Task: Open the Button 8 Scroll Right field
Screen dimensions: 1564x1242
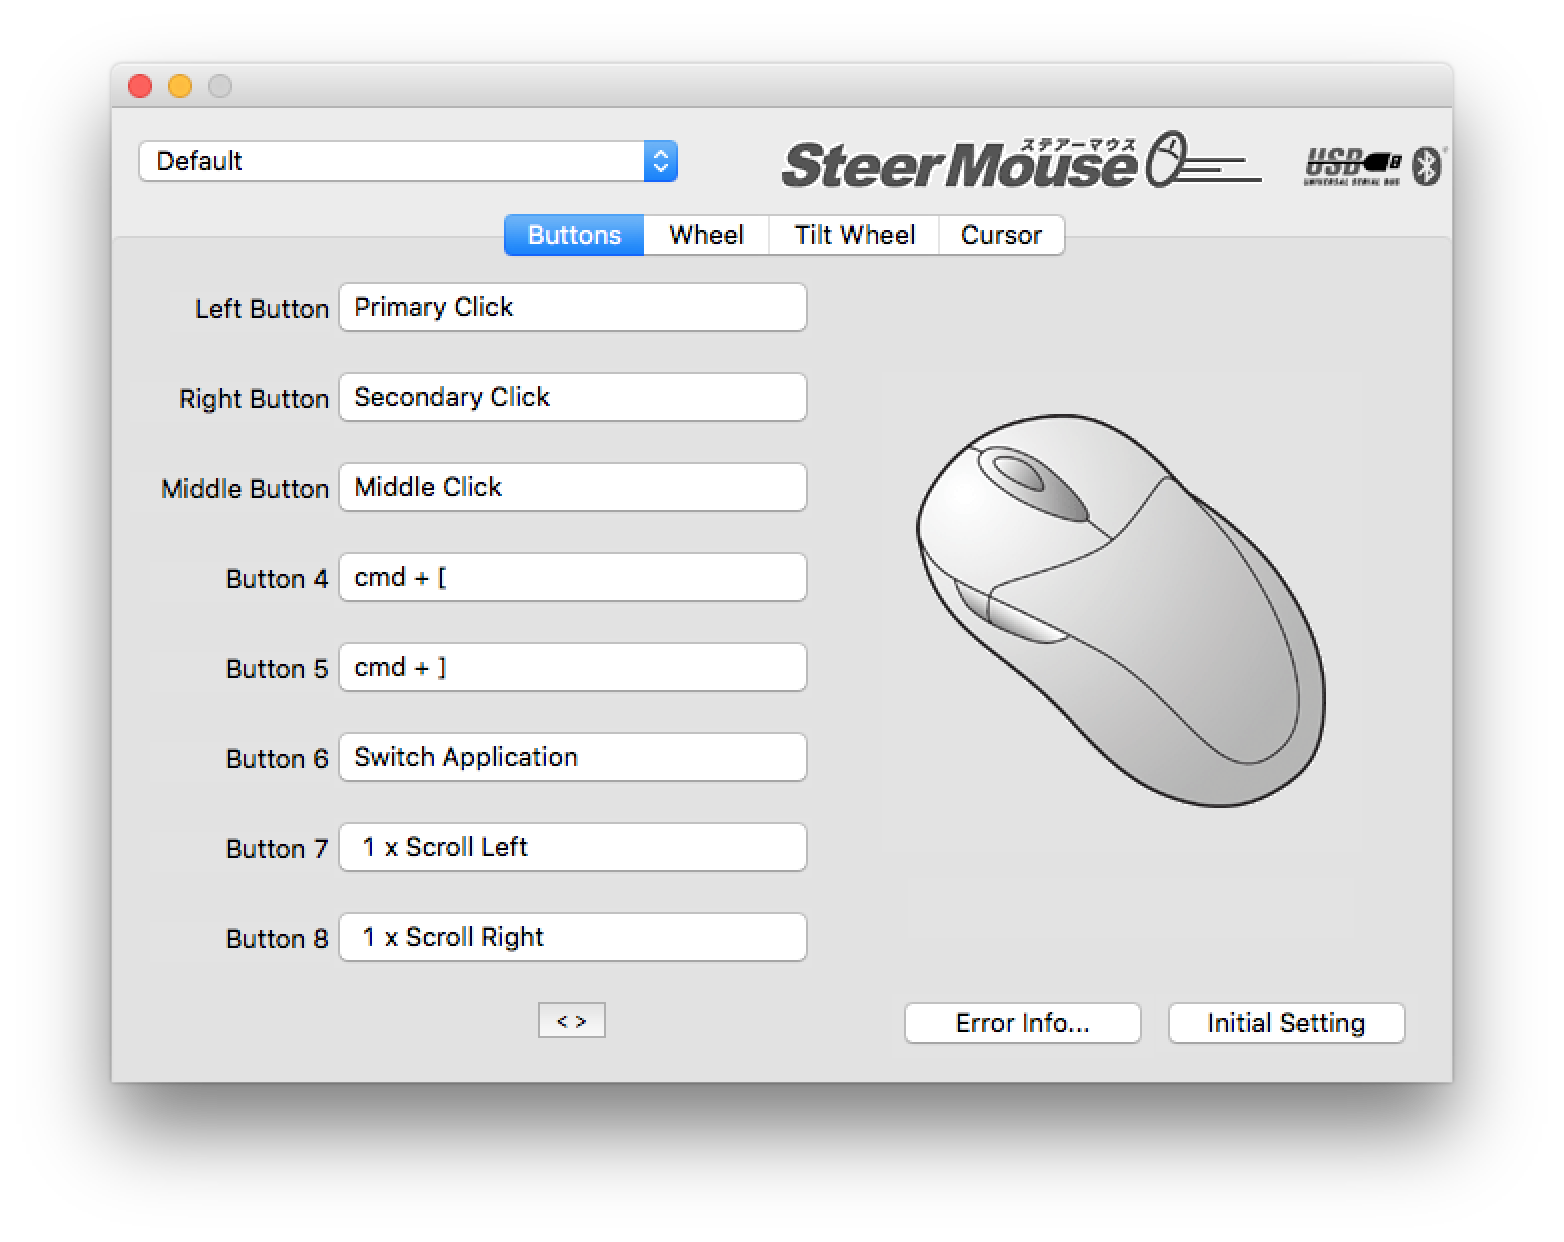Action: click(573, 937)
